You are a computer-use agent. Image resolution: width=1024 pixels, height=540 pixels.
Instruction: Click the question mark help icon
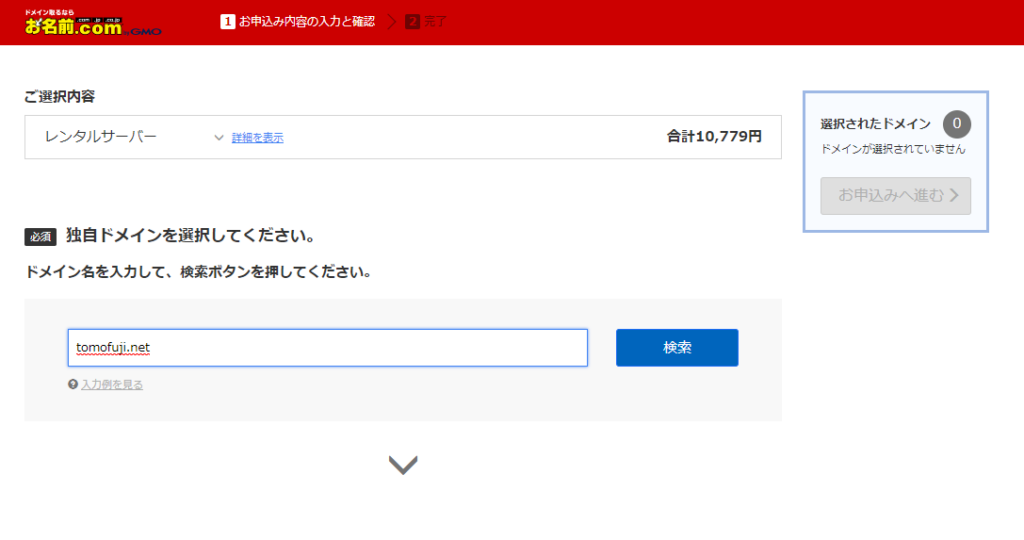[73, 384]
